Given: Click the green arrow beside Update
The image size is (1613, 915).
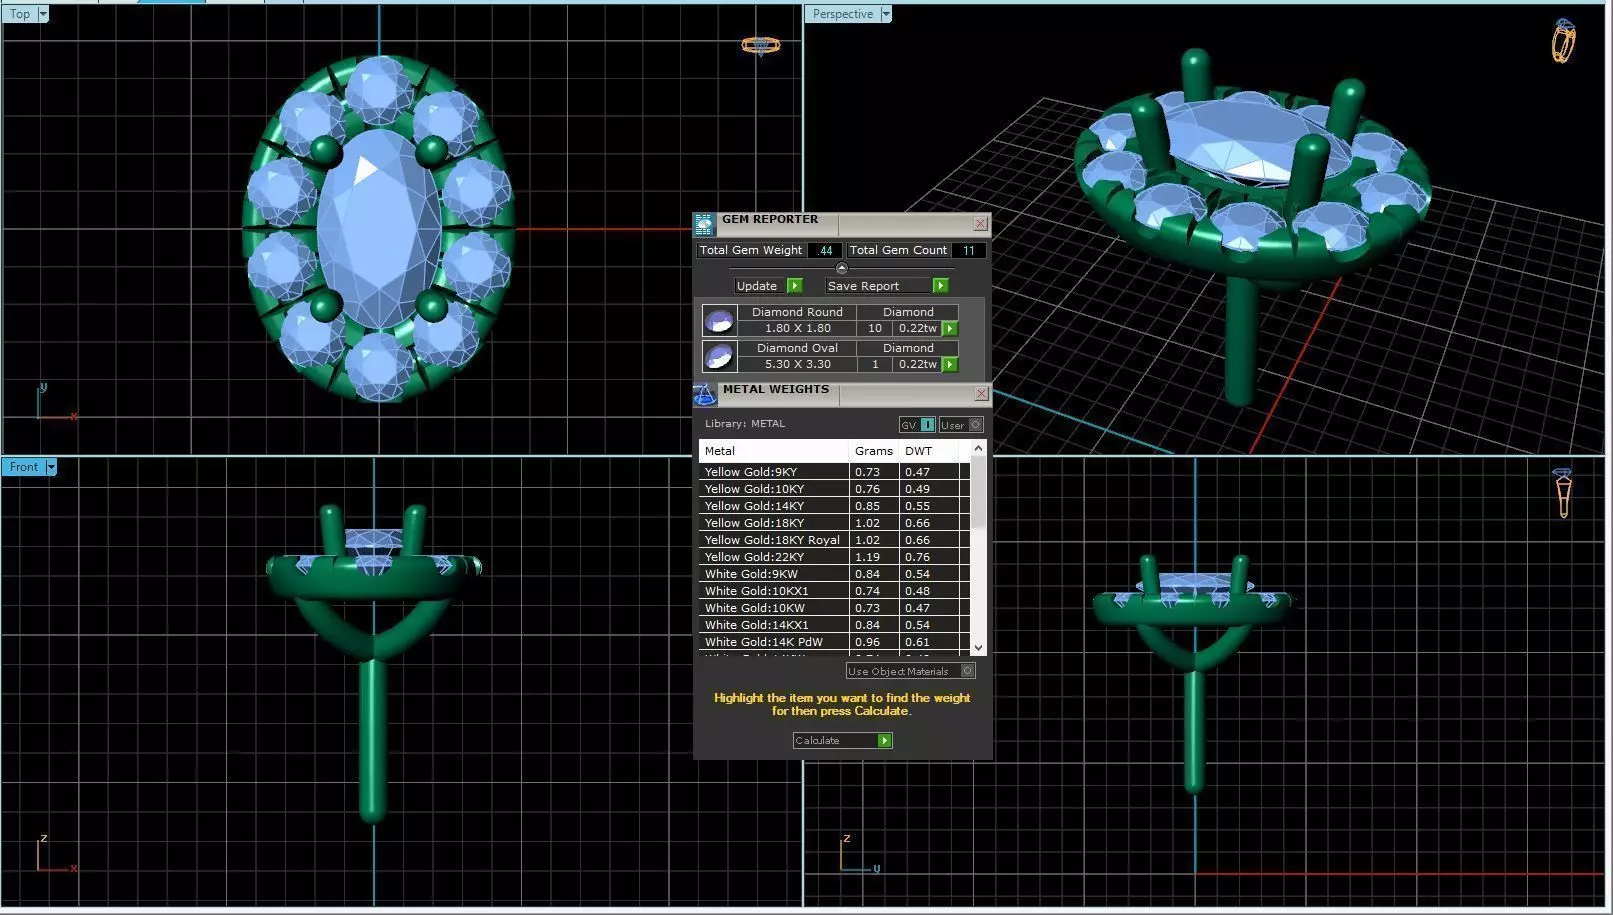Looking at the screenshot, I should coord(794,286).
